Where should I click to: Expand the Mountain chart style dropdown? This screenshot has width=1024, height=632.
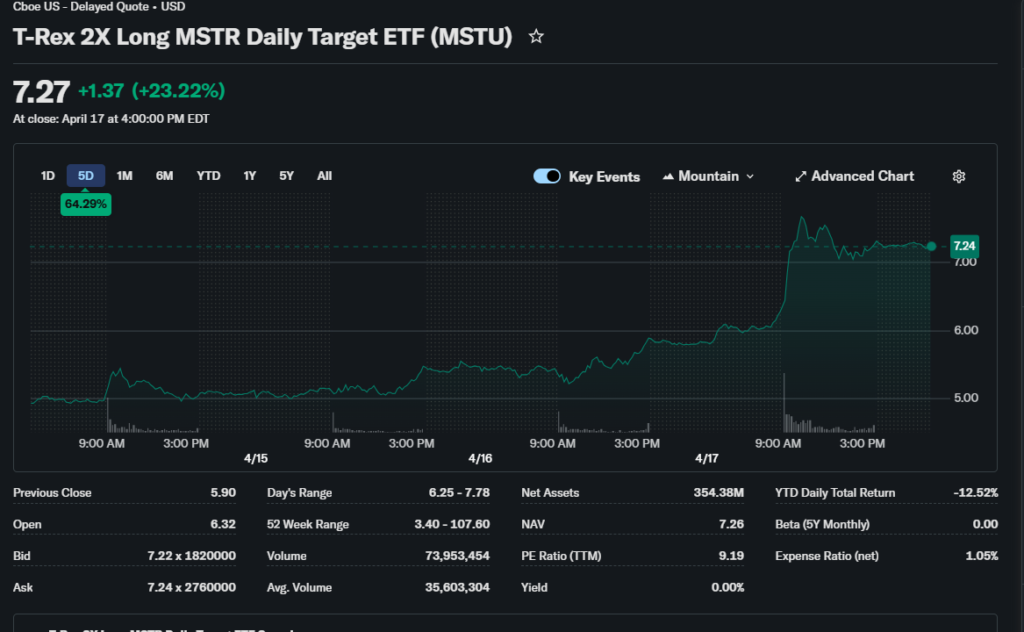coord(749,176)
